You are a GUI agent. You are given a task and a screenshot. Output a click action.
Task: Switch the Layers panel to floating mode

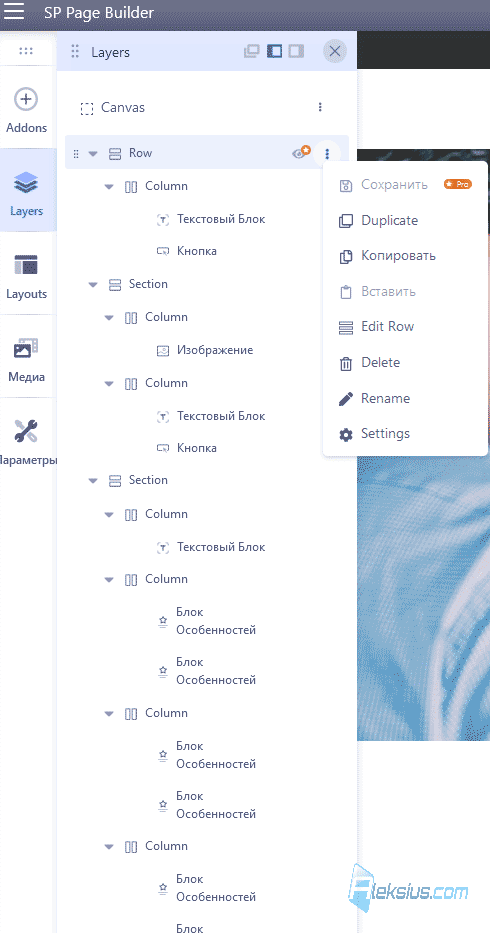point(252,51)
